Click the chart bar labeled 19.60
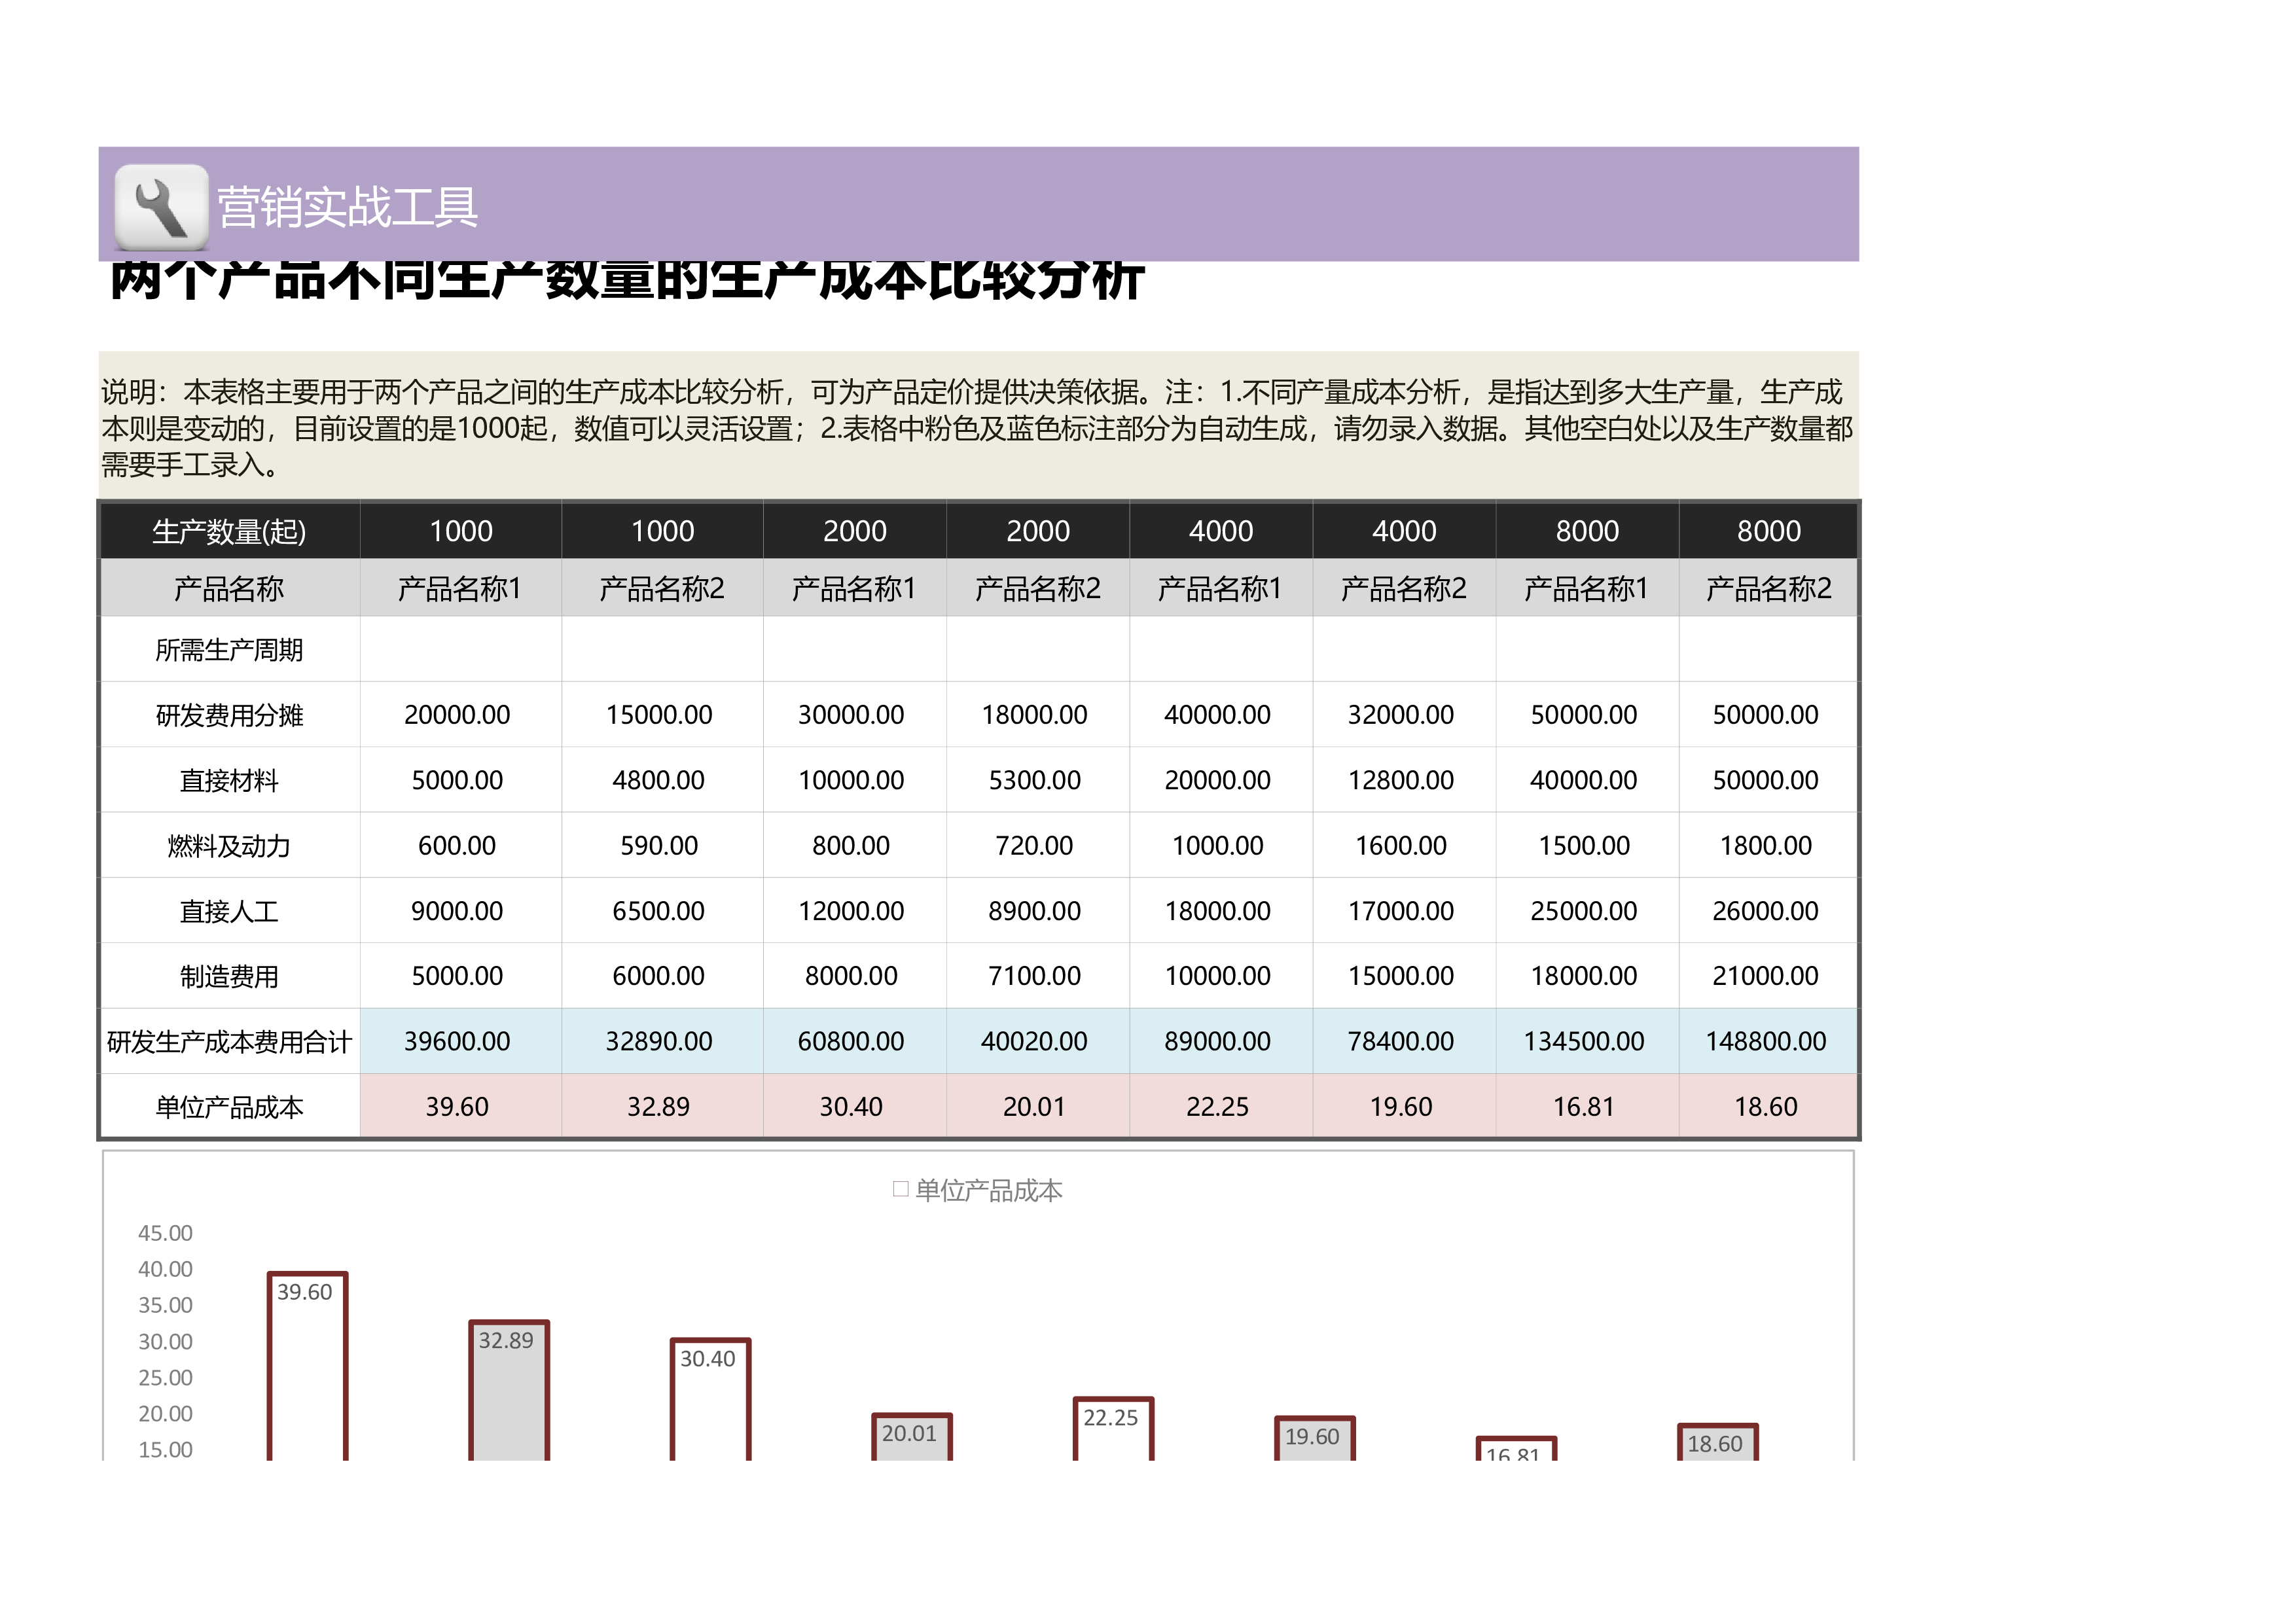The image size is (2296, 1623). (1315, 1439)
